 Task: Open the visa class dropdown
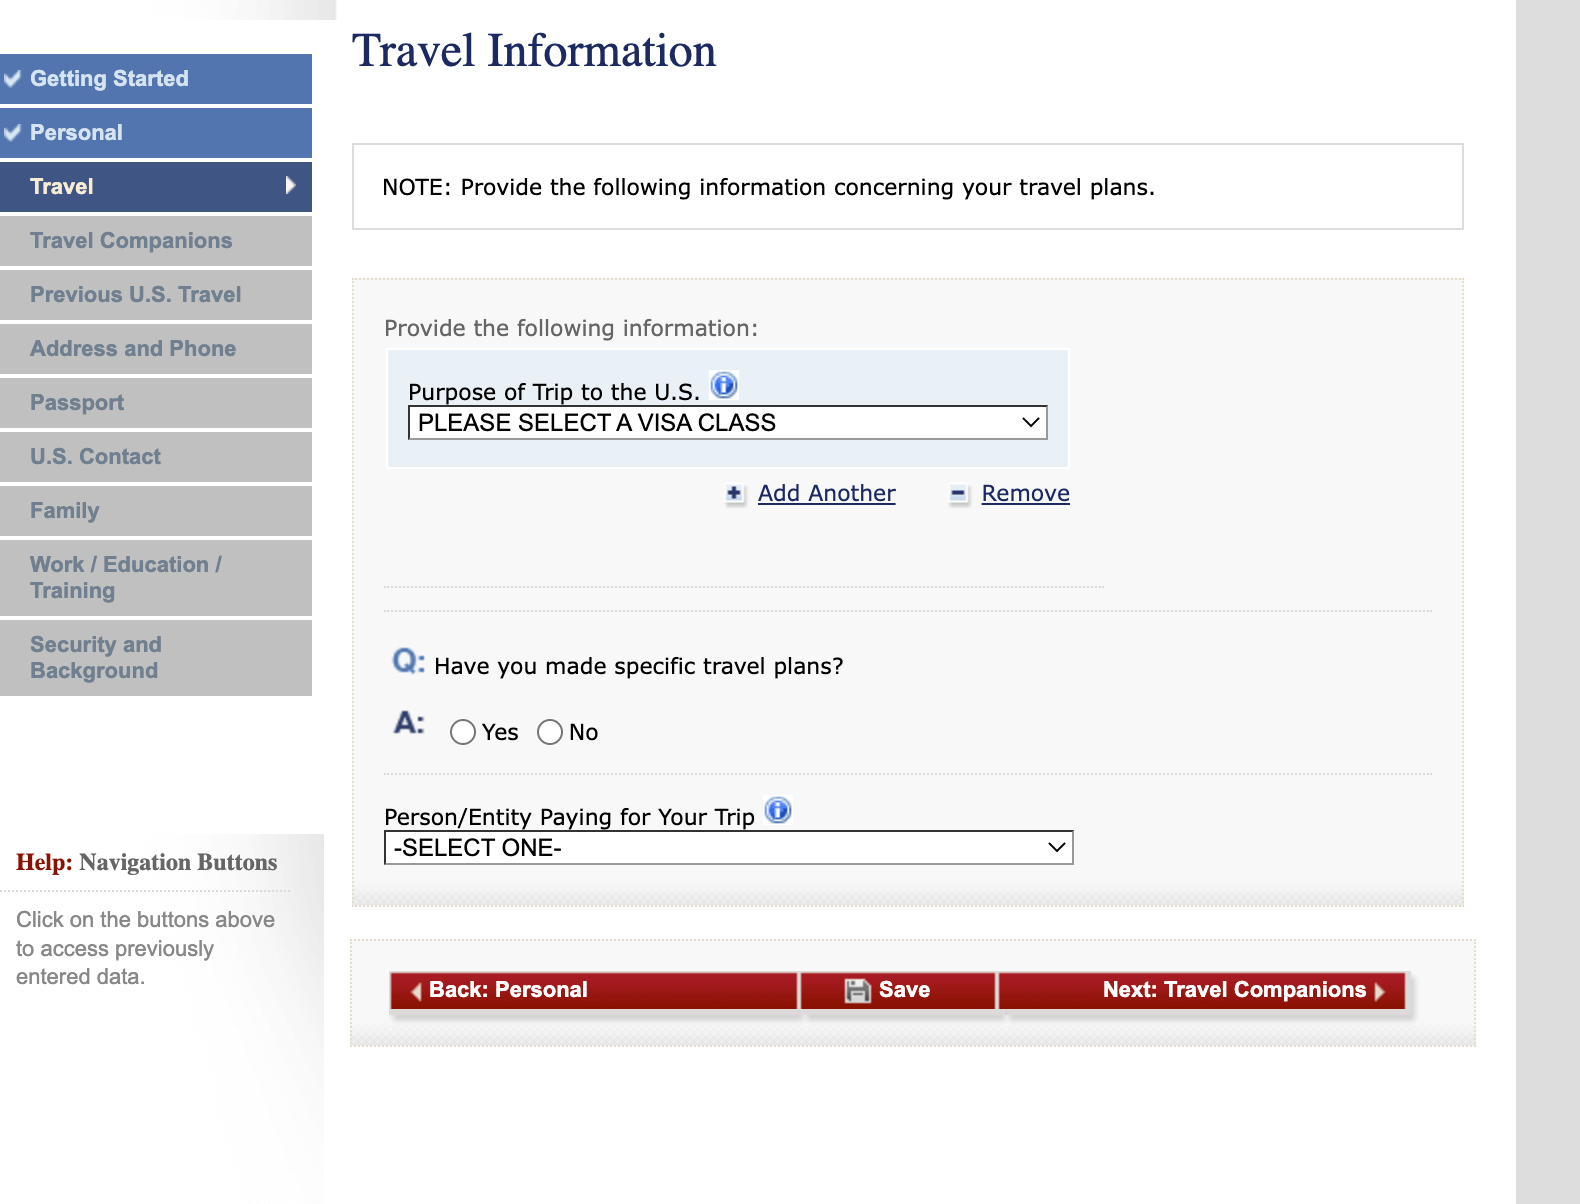click(x=727, y=423)
